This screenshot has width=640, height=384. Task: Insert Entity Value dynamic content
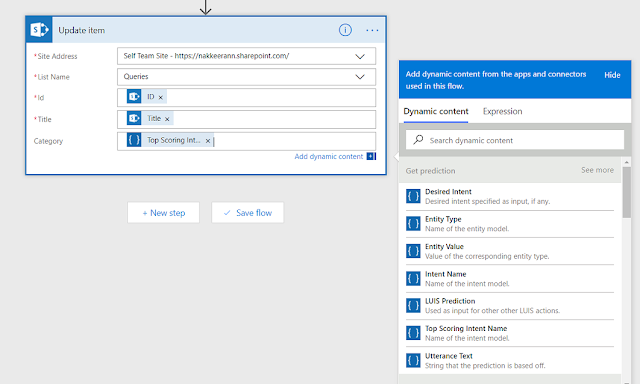coord(510,251)
